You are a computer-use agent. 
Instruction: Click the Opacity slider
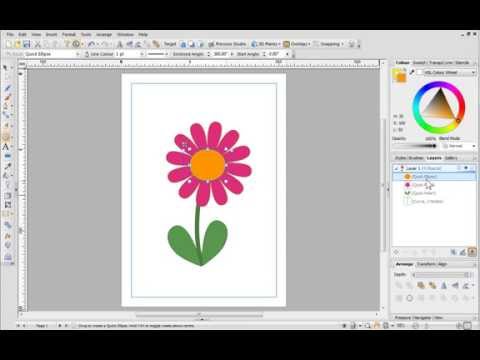click(415, 146)
